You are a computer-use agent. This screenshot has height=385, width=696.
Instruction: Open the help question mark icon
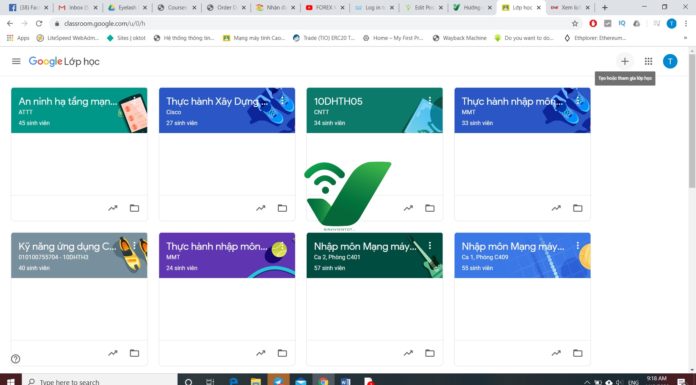[16, 359]
